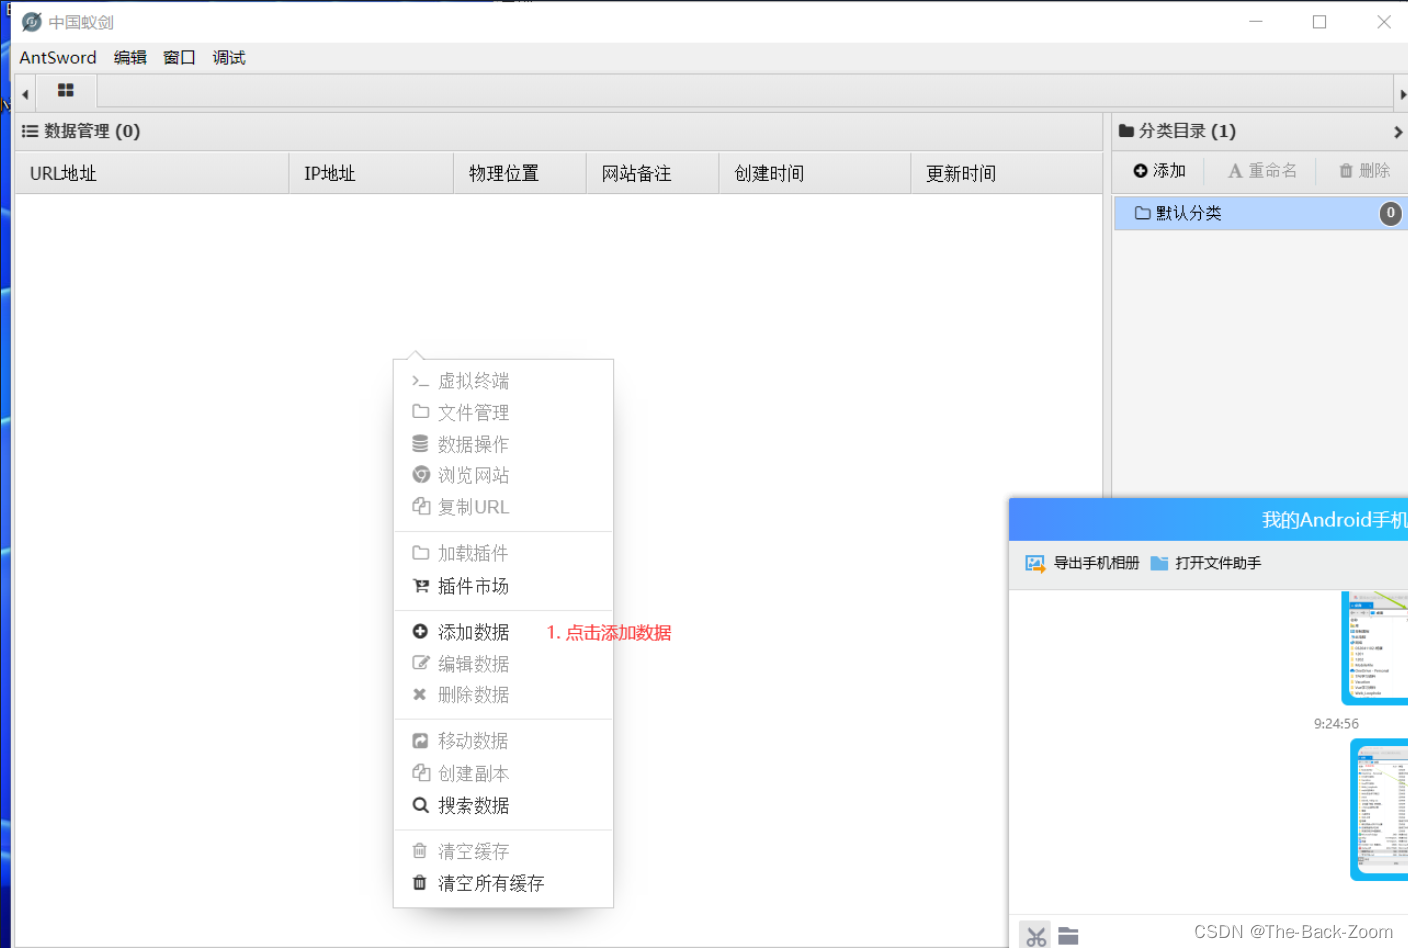This screenshot has width=1408, height=948.
Task: Click the right tab scroll arrow
Action: (1402, 94)
